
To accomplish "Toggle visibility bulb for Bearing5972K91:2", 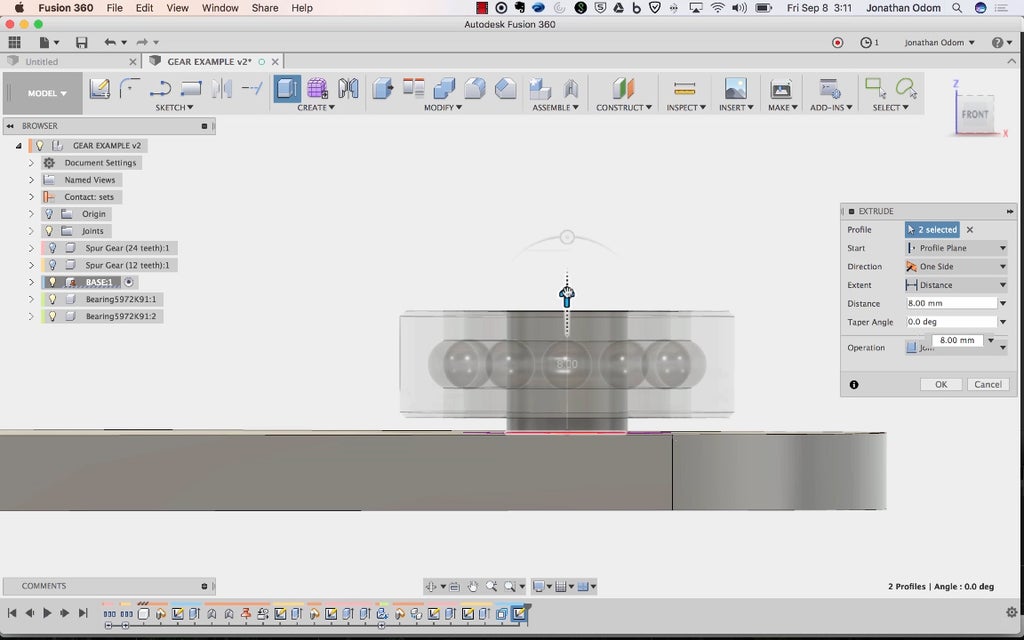I will (53, 316).
